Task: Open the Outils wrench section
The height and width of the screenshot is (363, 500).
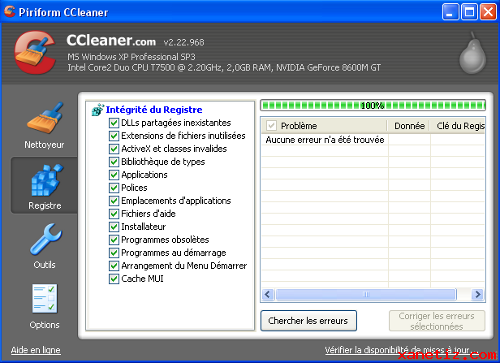Action: click(45, 246)
